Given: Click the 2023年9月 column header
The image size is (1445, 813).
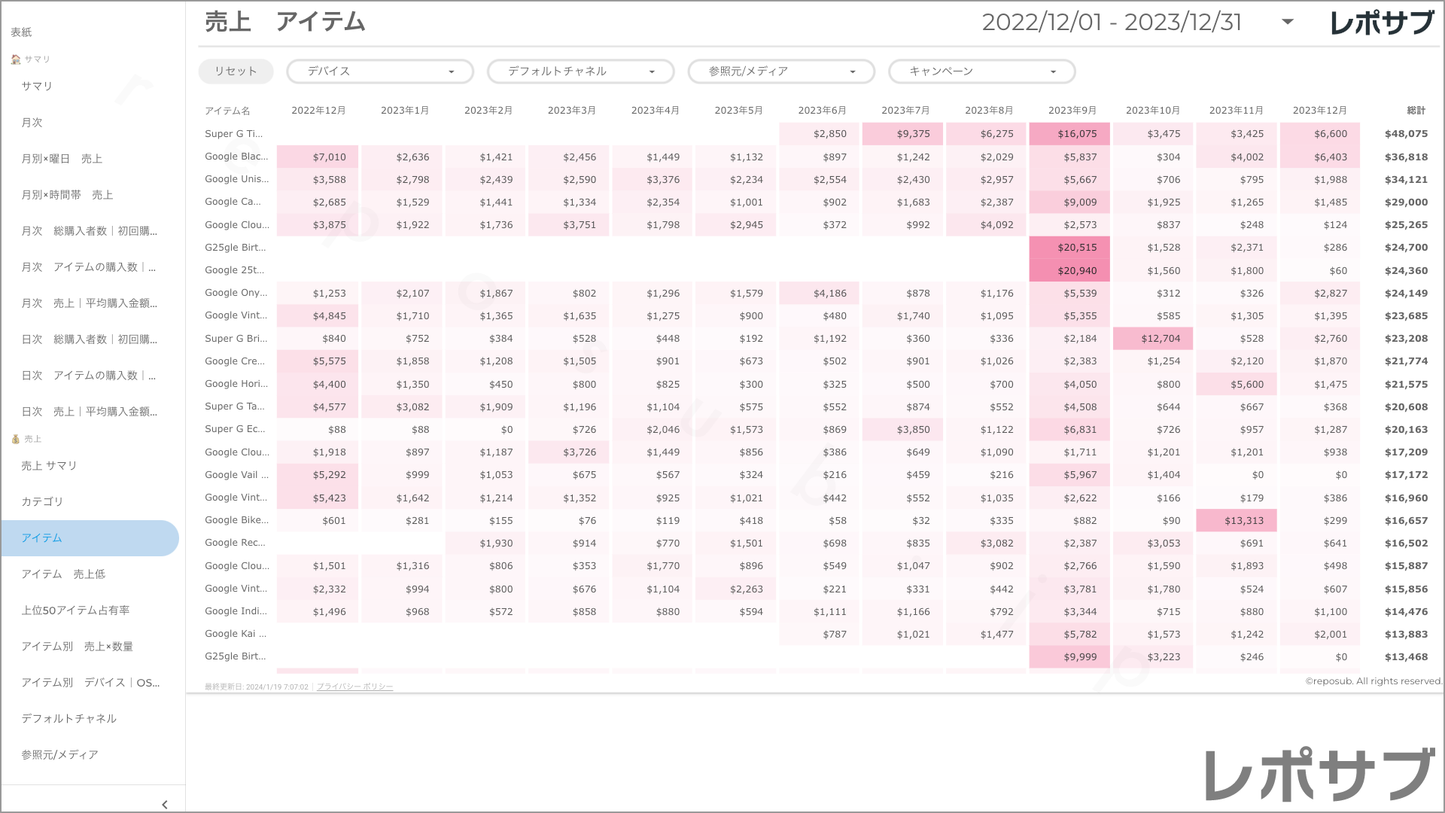Looking at the screenshot, I should (1071, 110).
